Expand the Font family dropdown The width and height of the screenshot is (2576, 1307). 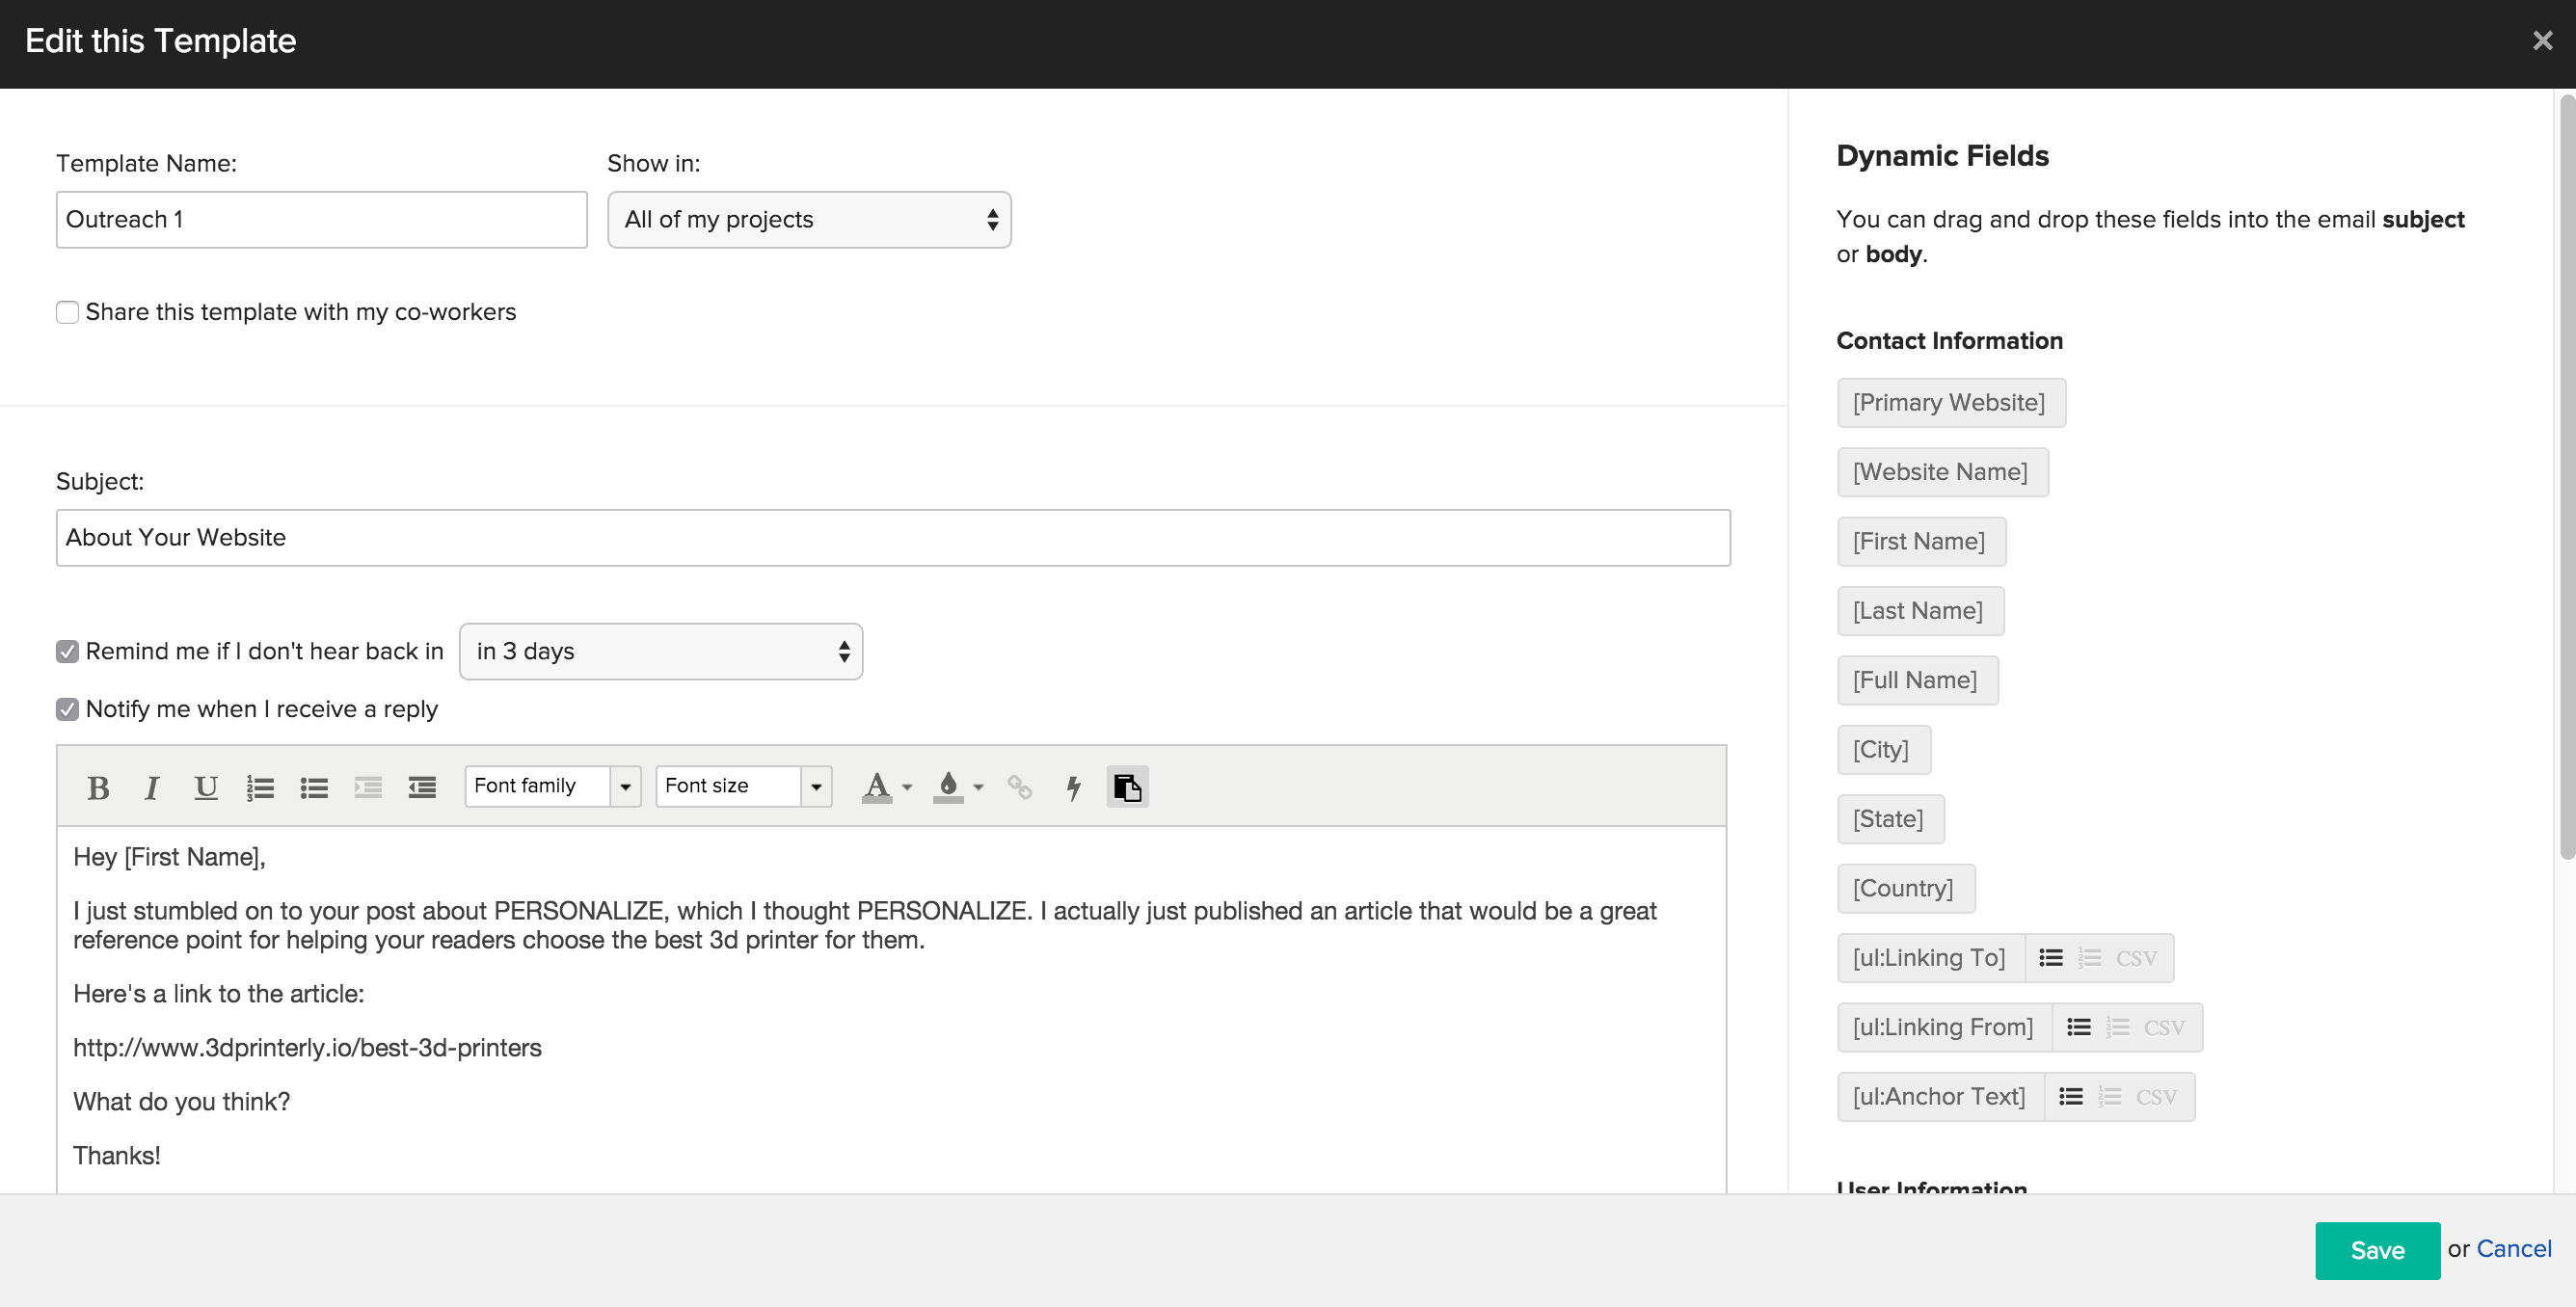pyautogui.click(x=553, y=786)
